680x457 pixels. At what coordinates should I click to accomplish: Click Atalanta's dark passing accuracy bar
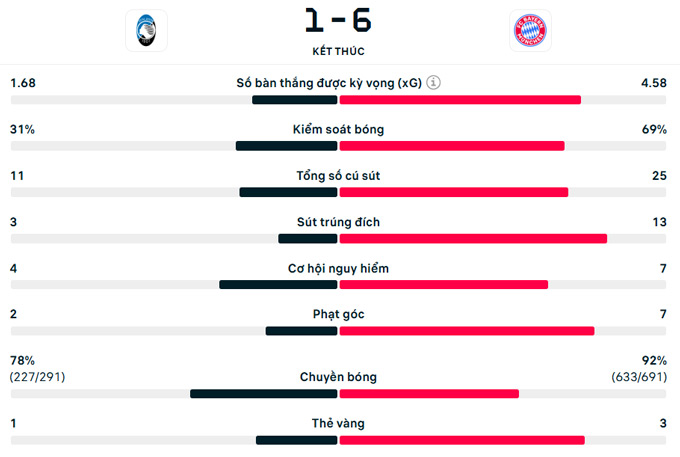click(x=264, y=394)
